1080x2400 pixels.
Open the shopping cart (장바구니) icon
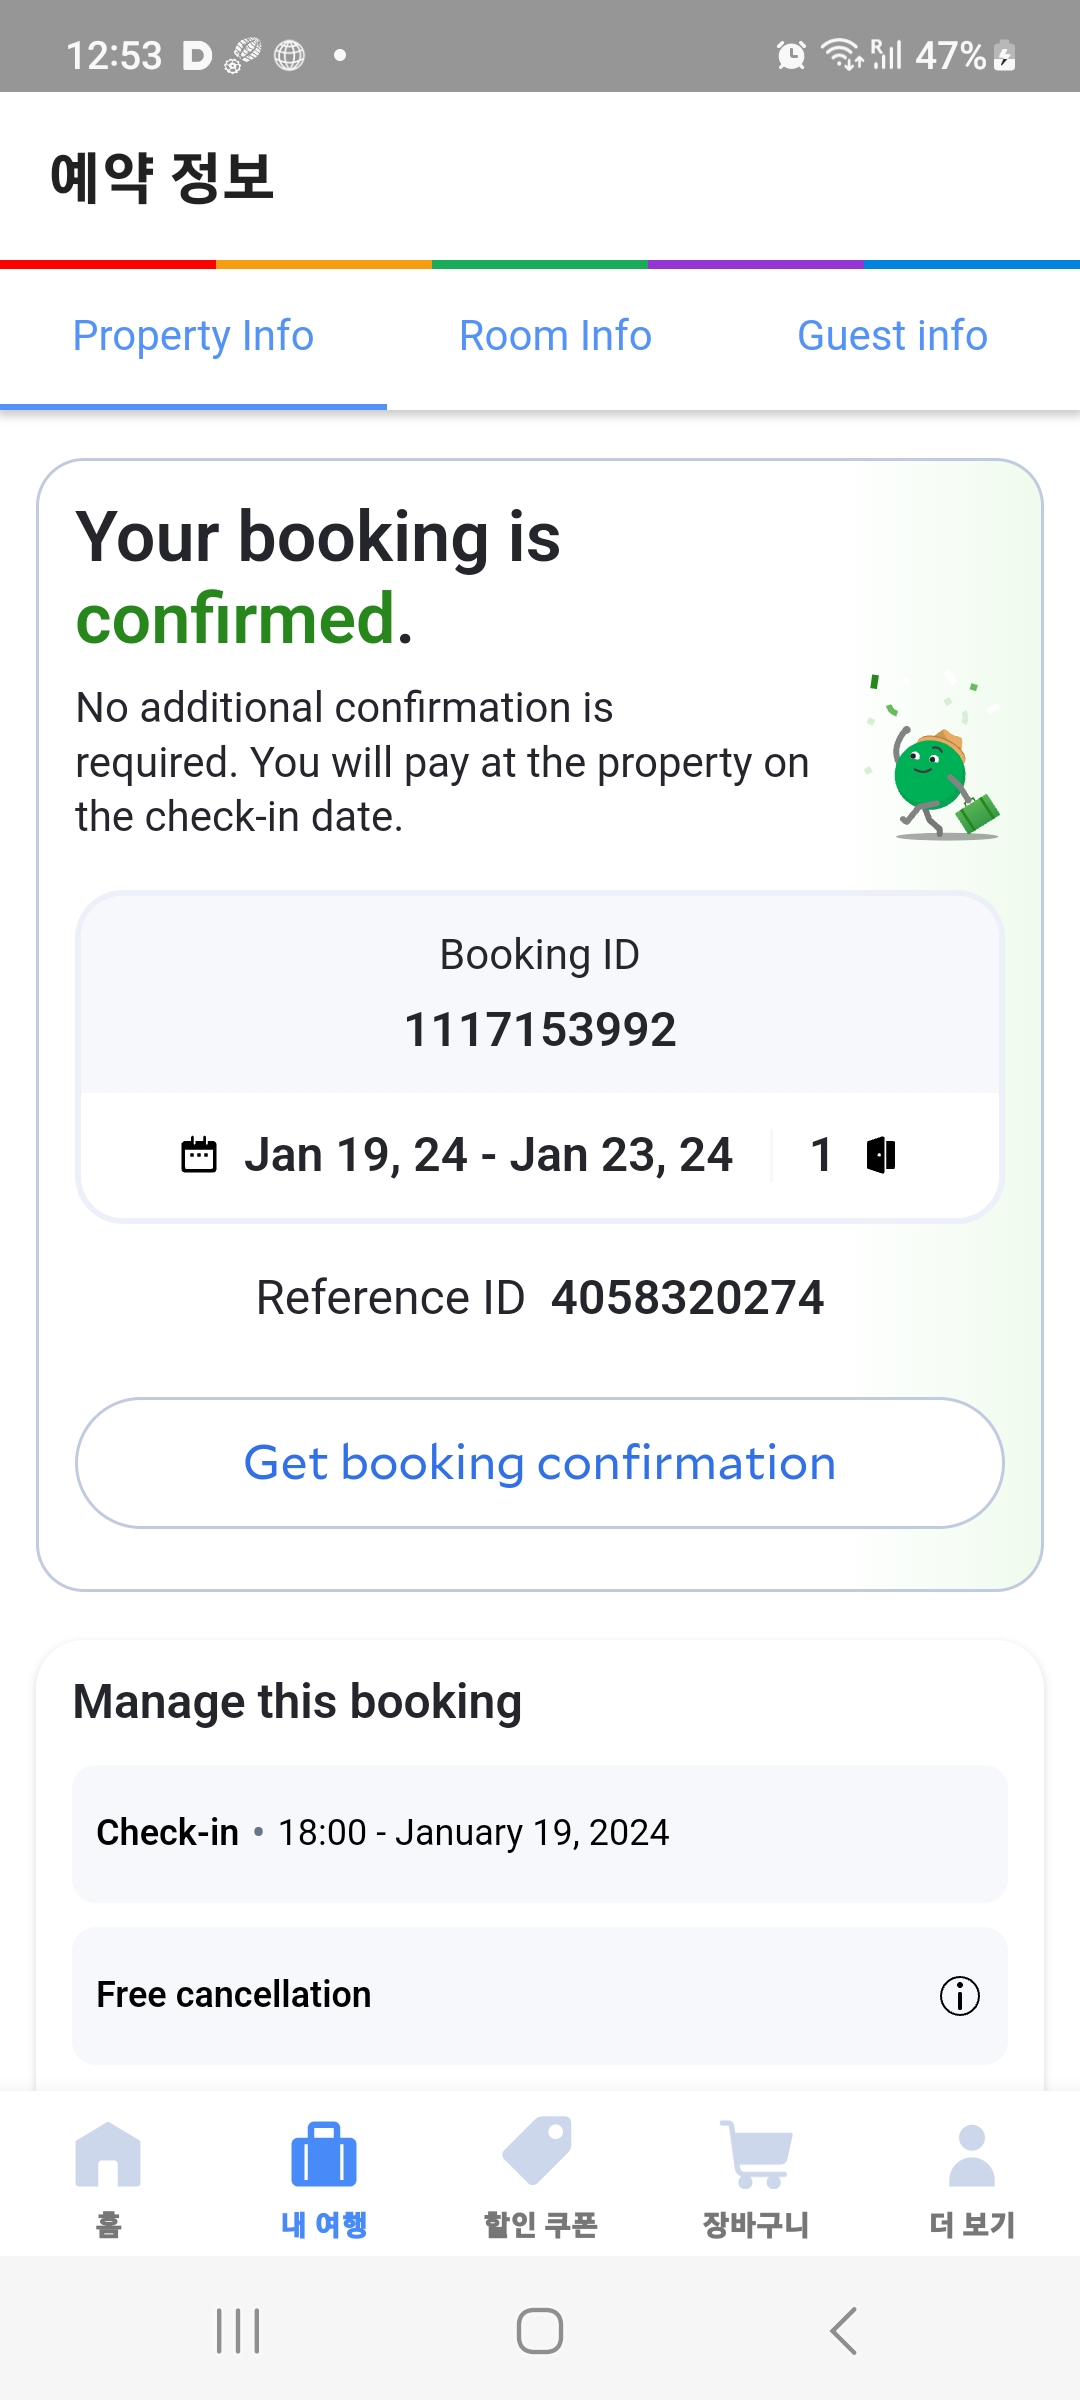(x=756, y=2154)
